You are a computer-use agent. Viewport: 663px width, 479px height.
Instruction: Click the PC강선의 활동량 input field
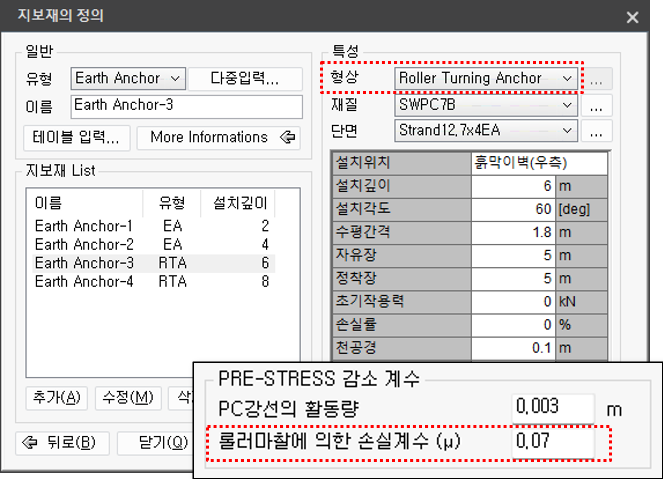[554, 408]
